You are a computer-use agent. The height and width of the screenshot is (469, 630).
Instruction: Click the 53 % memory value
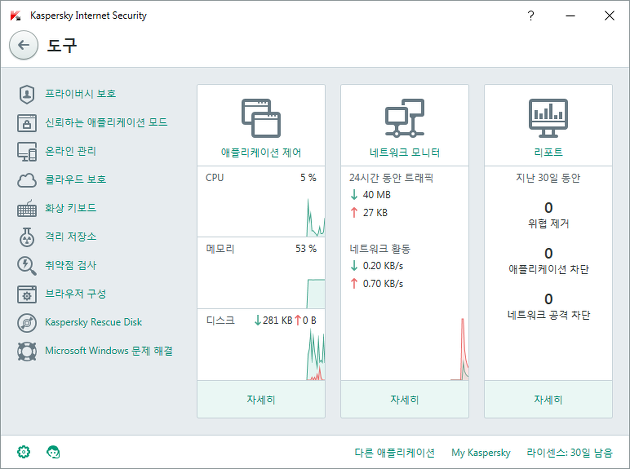tap(306, 249)
